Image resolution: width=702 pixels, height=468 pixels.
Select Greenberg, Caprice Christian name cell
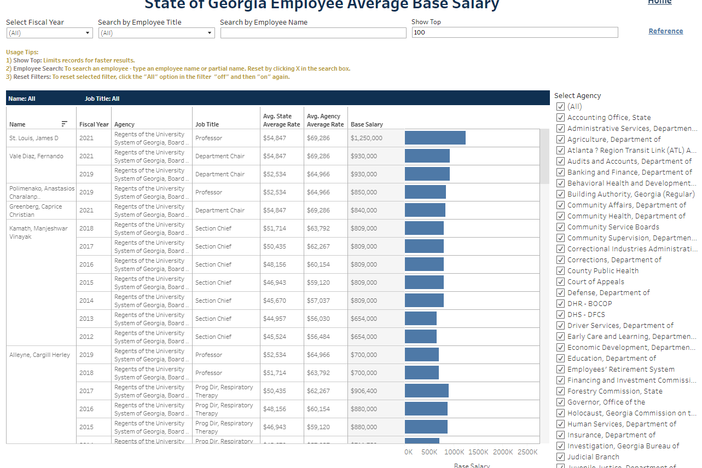pos(41,210)
